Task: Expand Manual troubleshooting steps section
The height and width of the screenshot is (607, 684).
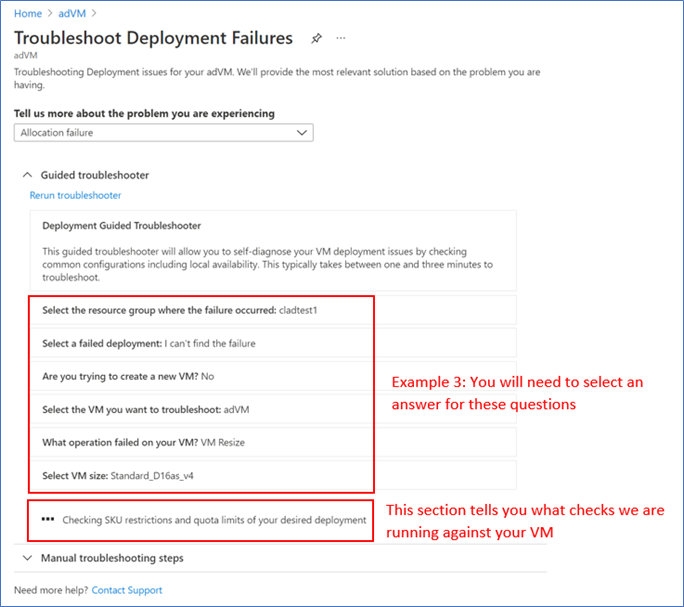Action: [x=112, y=558]
